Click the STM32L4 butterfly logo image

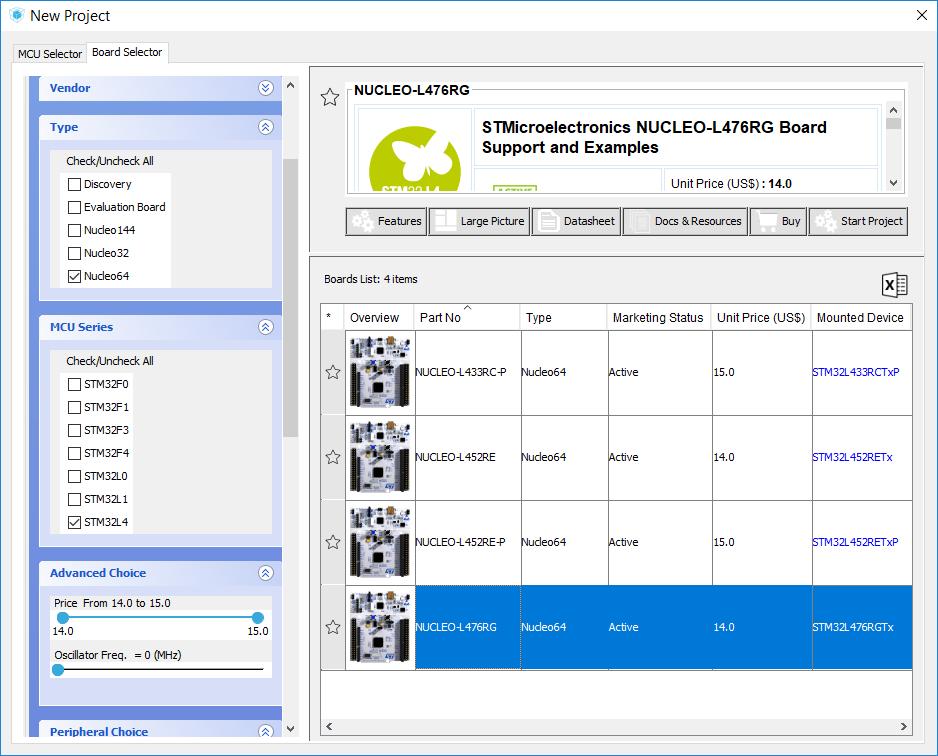coord(415,158)
